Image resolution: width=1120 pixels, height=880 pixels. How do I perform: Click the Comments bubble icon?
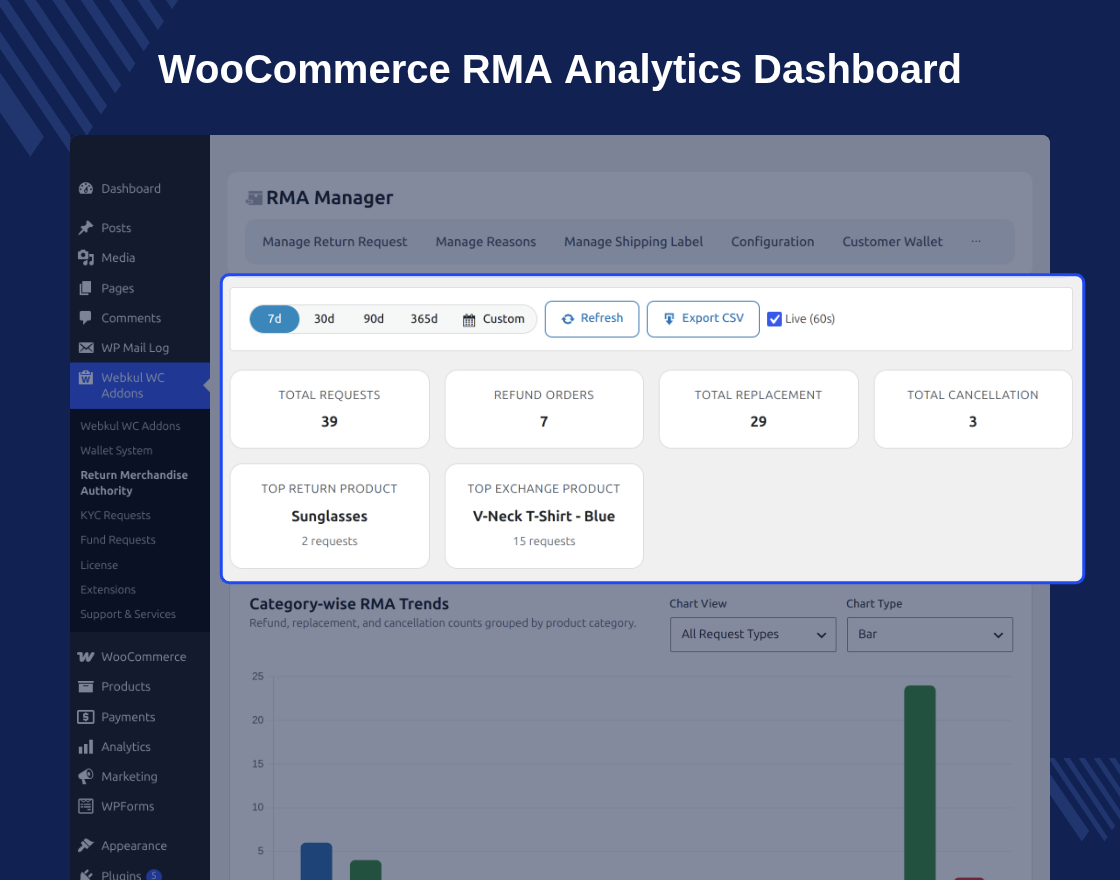pyautogui.click(x=86, y=318)
